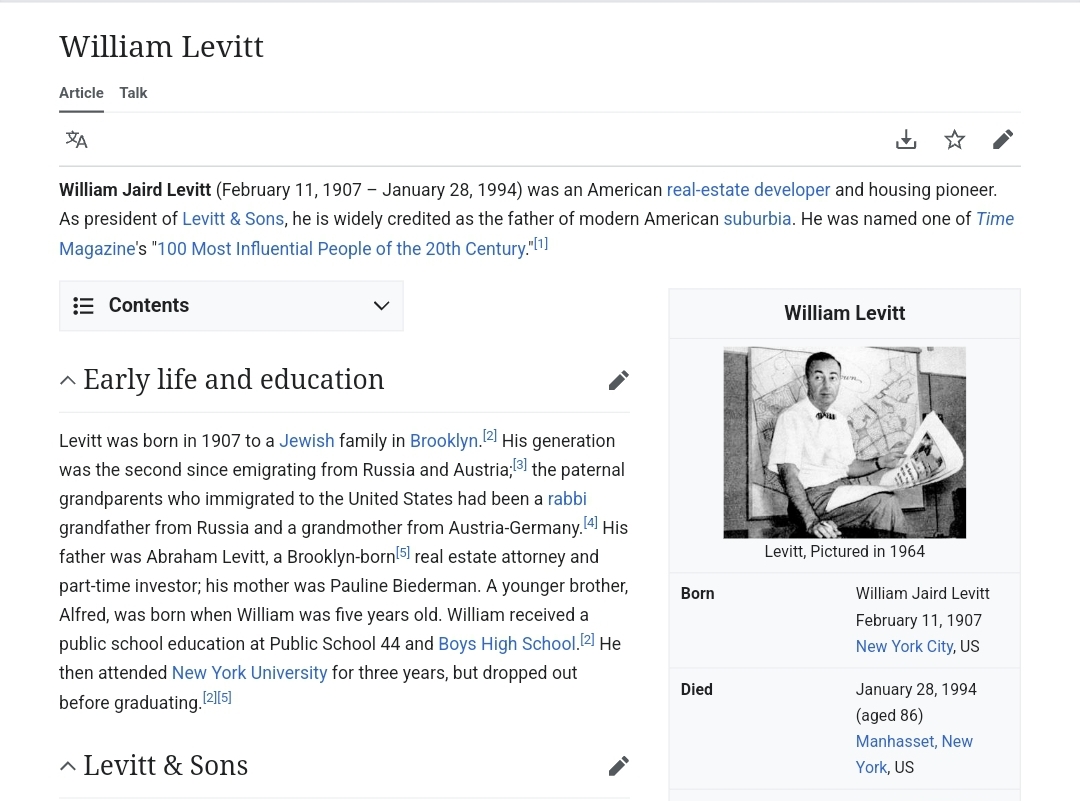Click citation [3] after Austria

520,465
